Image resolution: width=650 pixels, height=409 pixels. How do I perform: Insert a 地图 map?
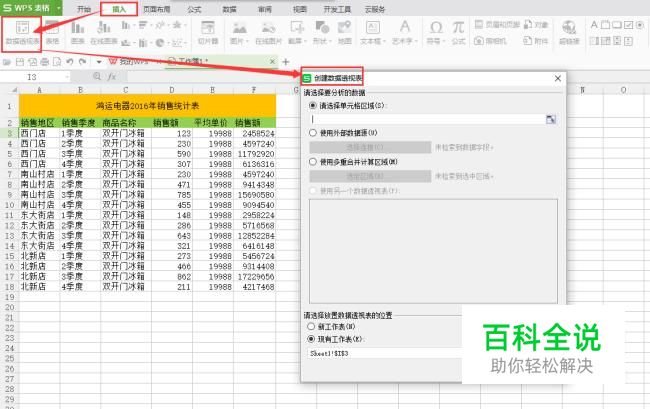point(344,28)
